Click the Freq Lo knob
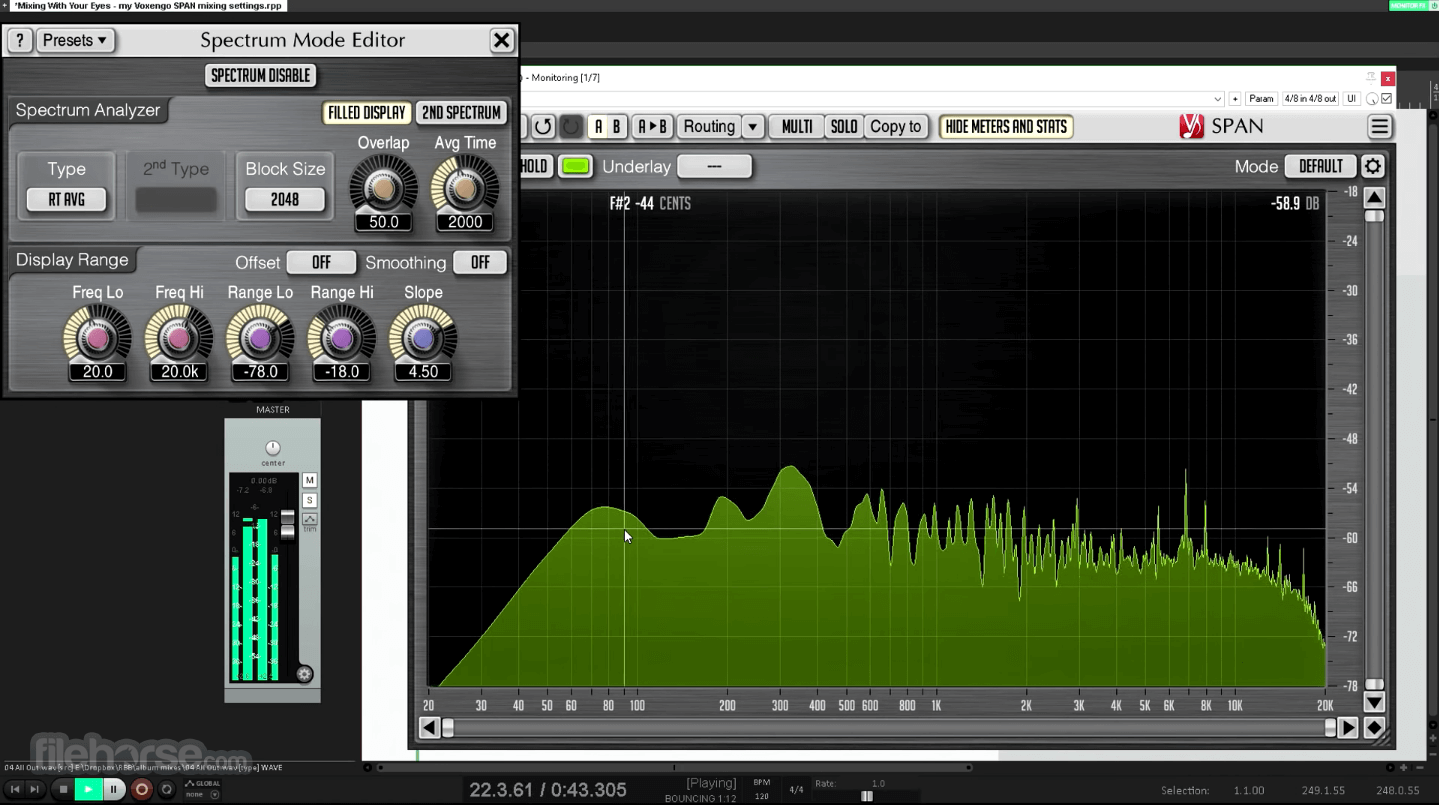Screen dimensions: 1439x805 (97, 338)
